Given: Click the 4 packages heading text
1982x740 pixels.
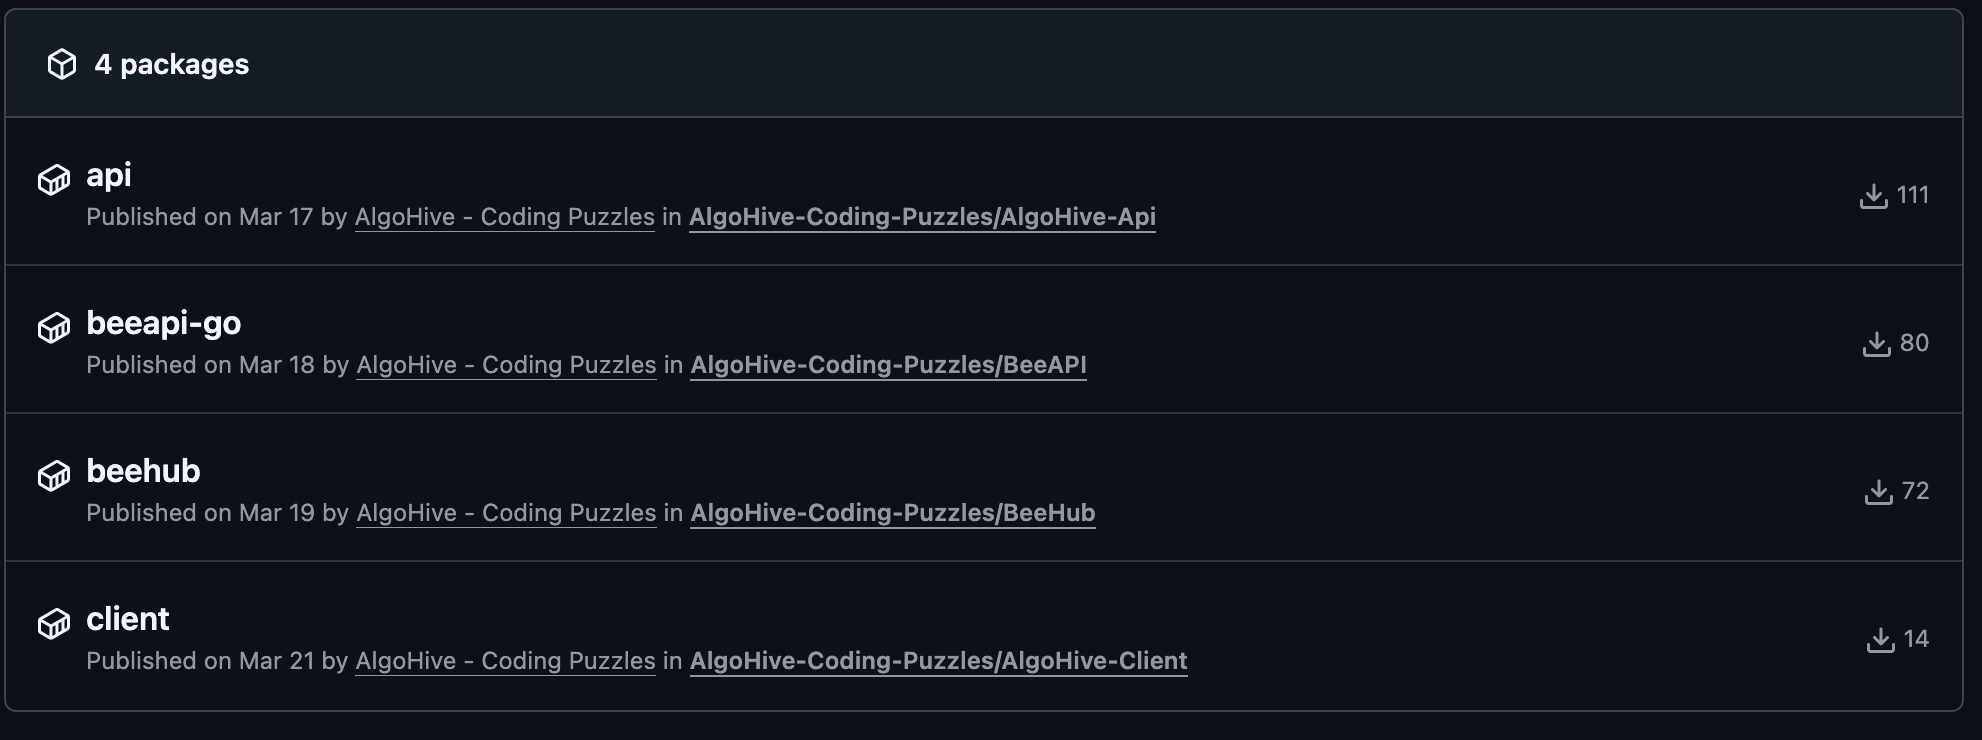Looking at the screenshot, I should point(172,65).
